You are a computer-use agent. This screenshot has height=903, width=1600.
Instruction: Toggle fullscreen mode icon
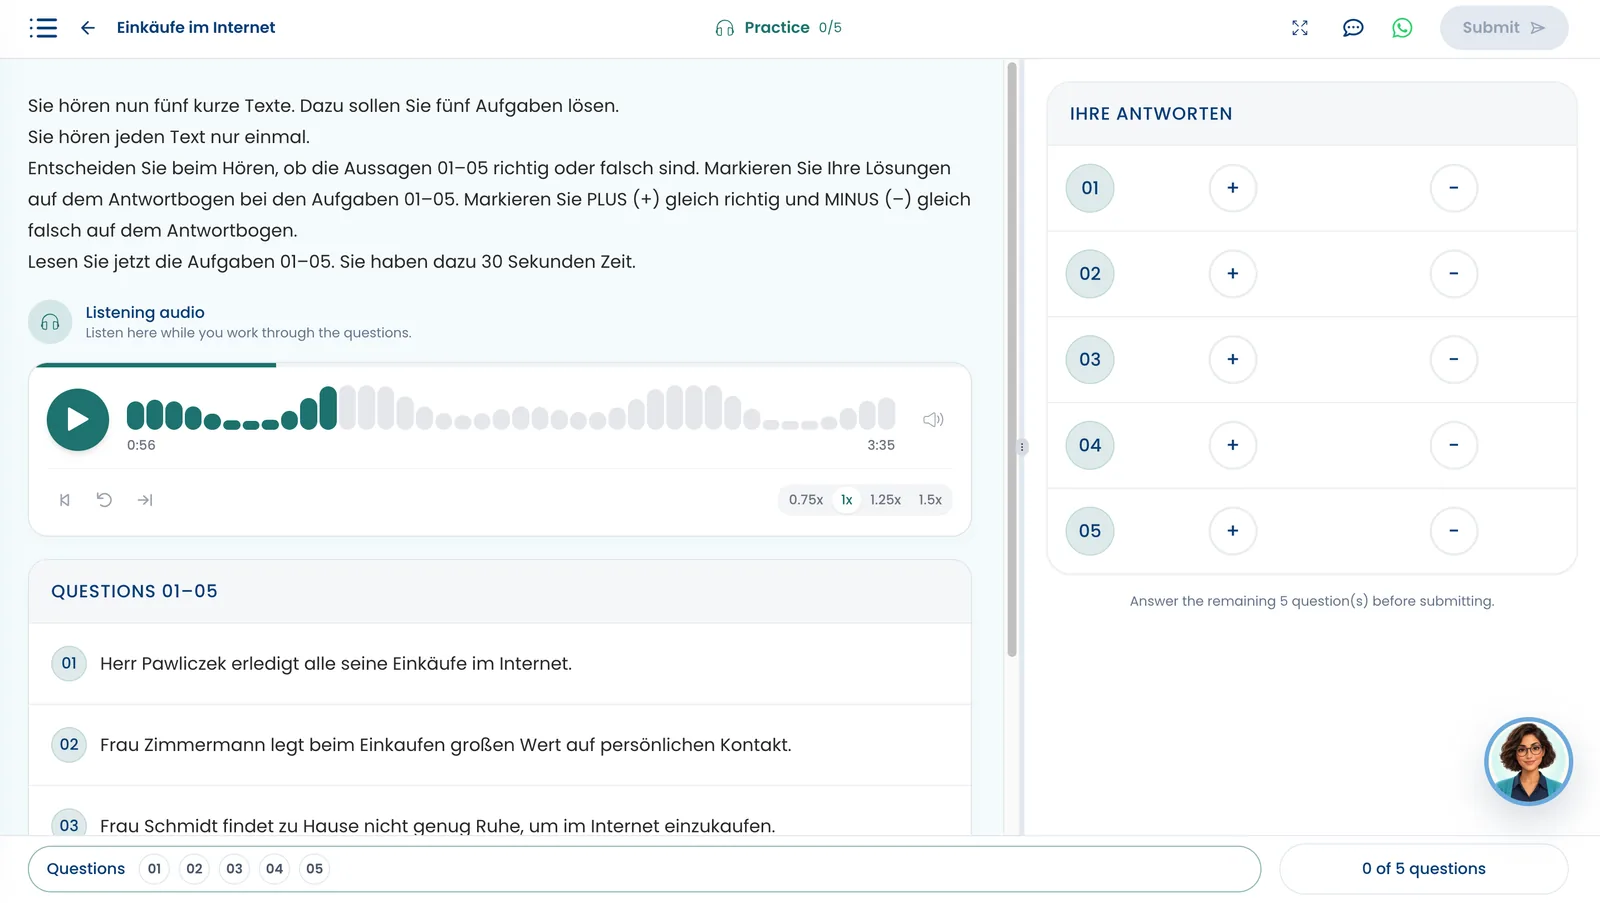(1300, 28)
